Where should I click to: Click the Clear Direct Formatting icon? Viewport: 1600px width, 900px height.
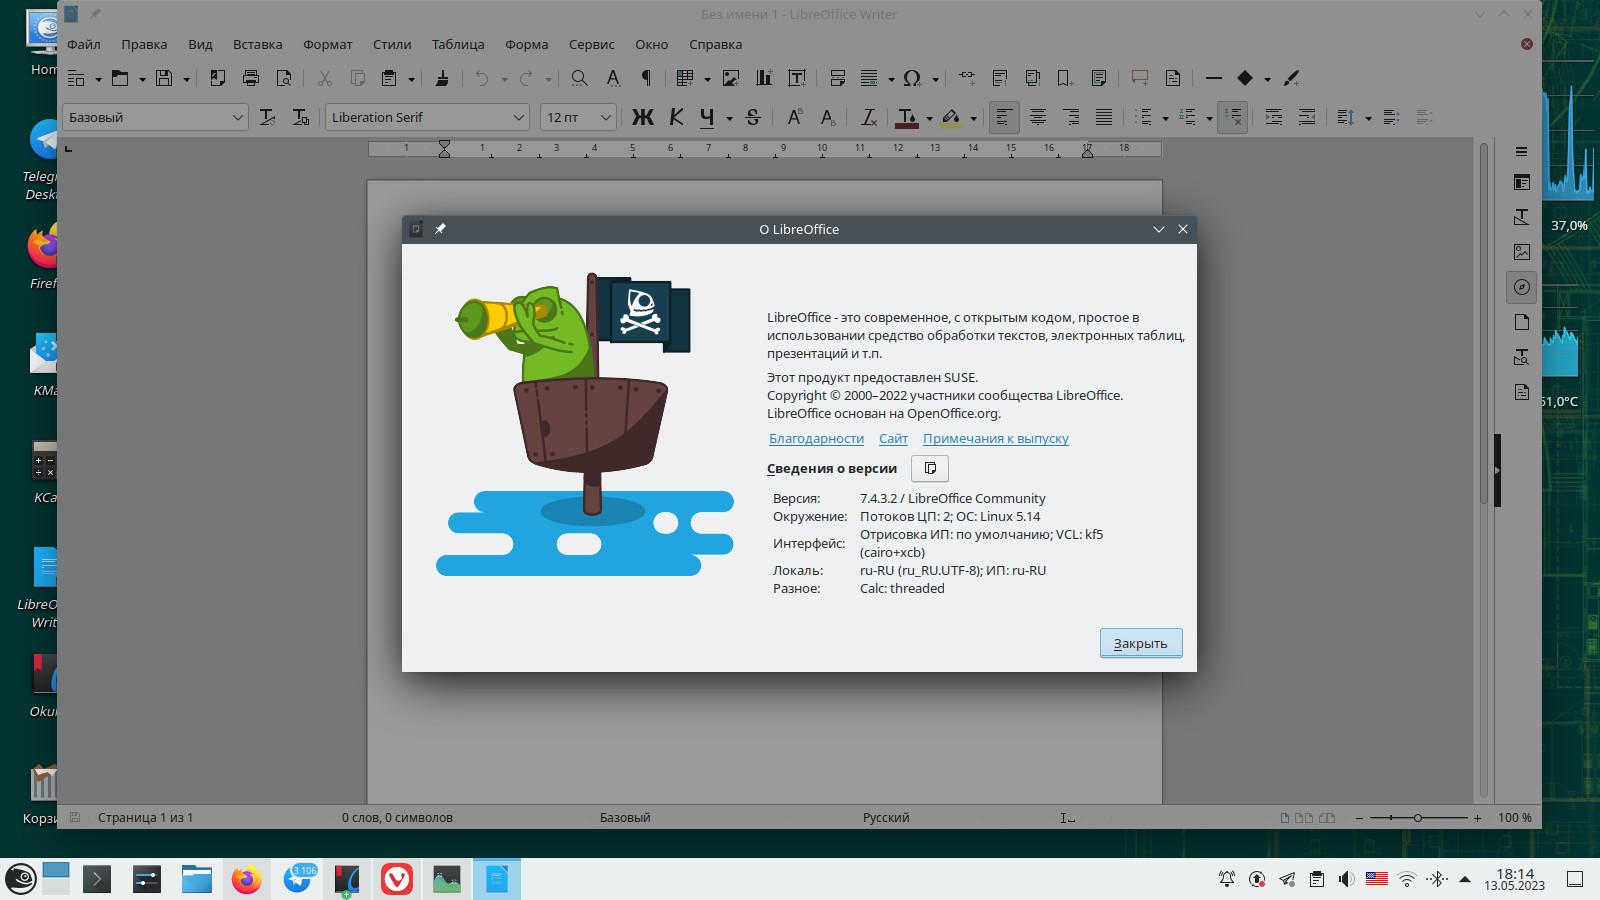click(x=869, y=117)
